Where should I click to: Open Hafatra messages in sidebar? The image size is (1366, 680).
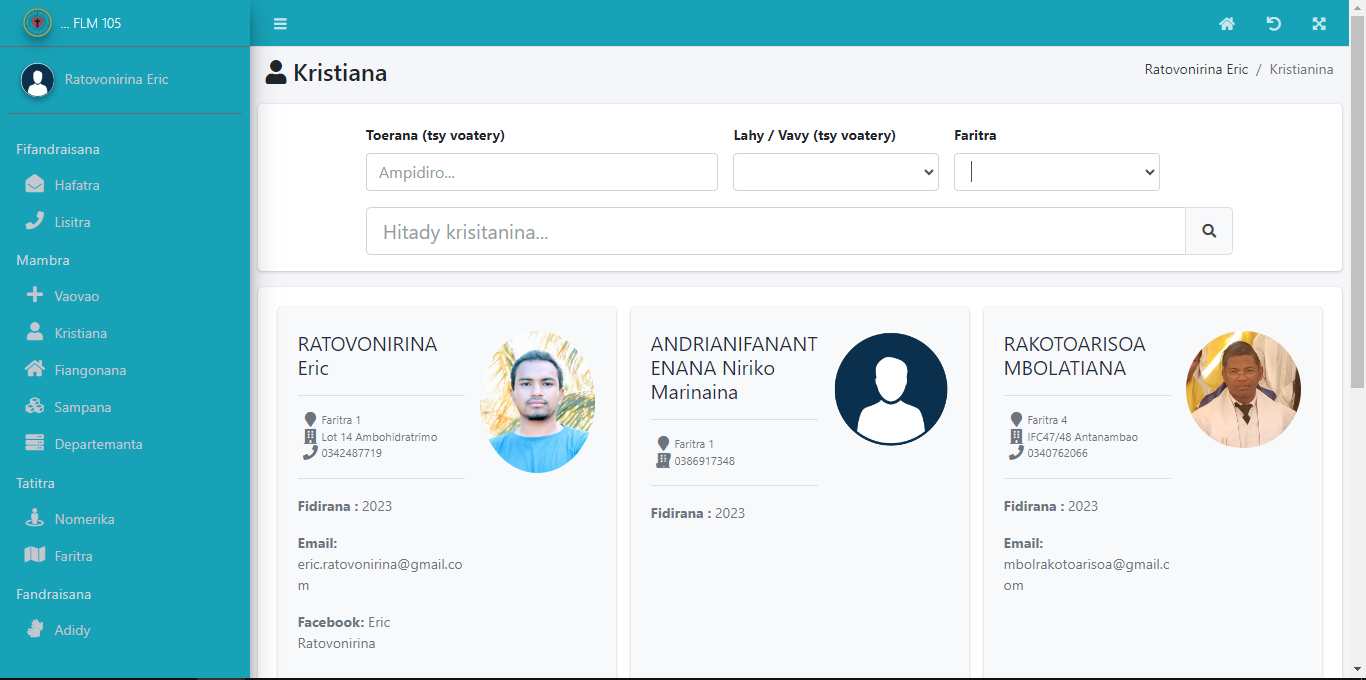pos(76,185)
